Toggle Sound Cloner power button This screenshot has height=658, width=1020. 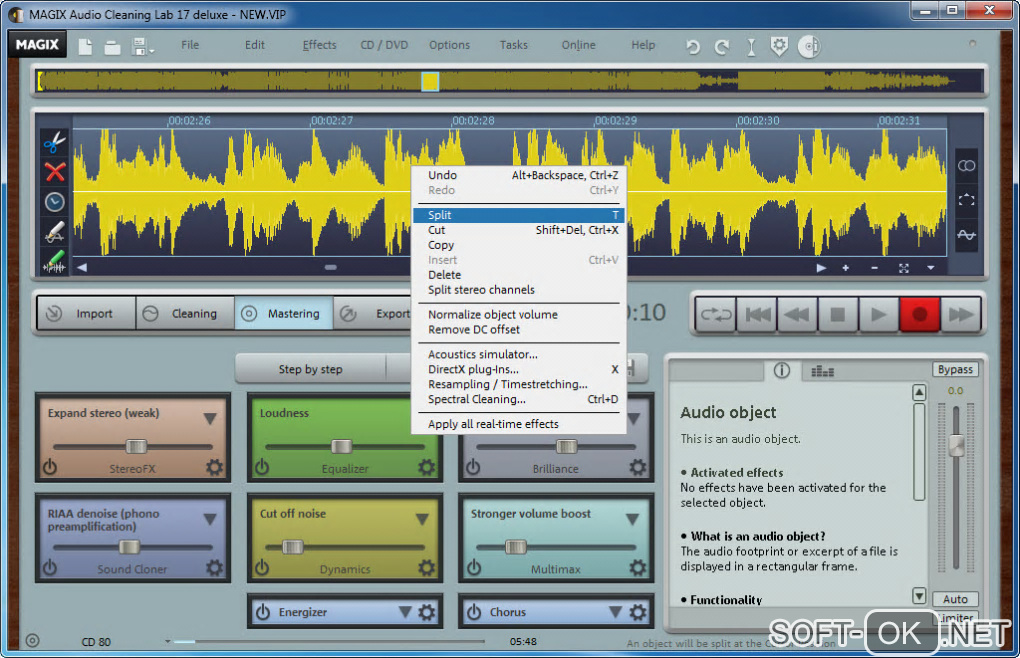(50, 568)
